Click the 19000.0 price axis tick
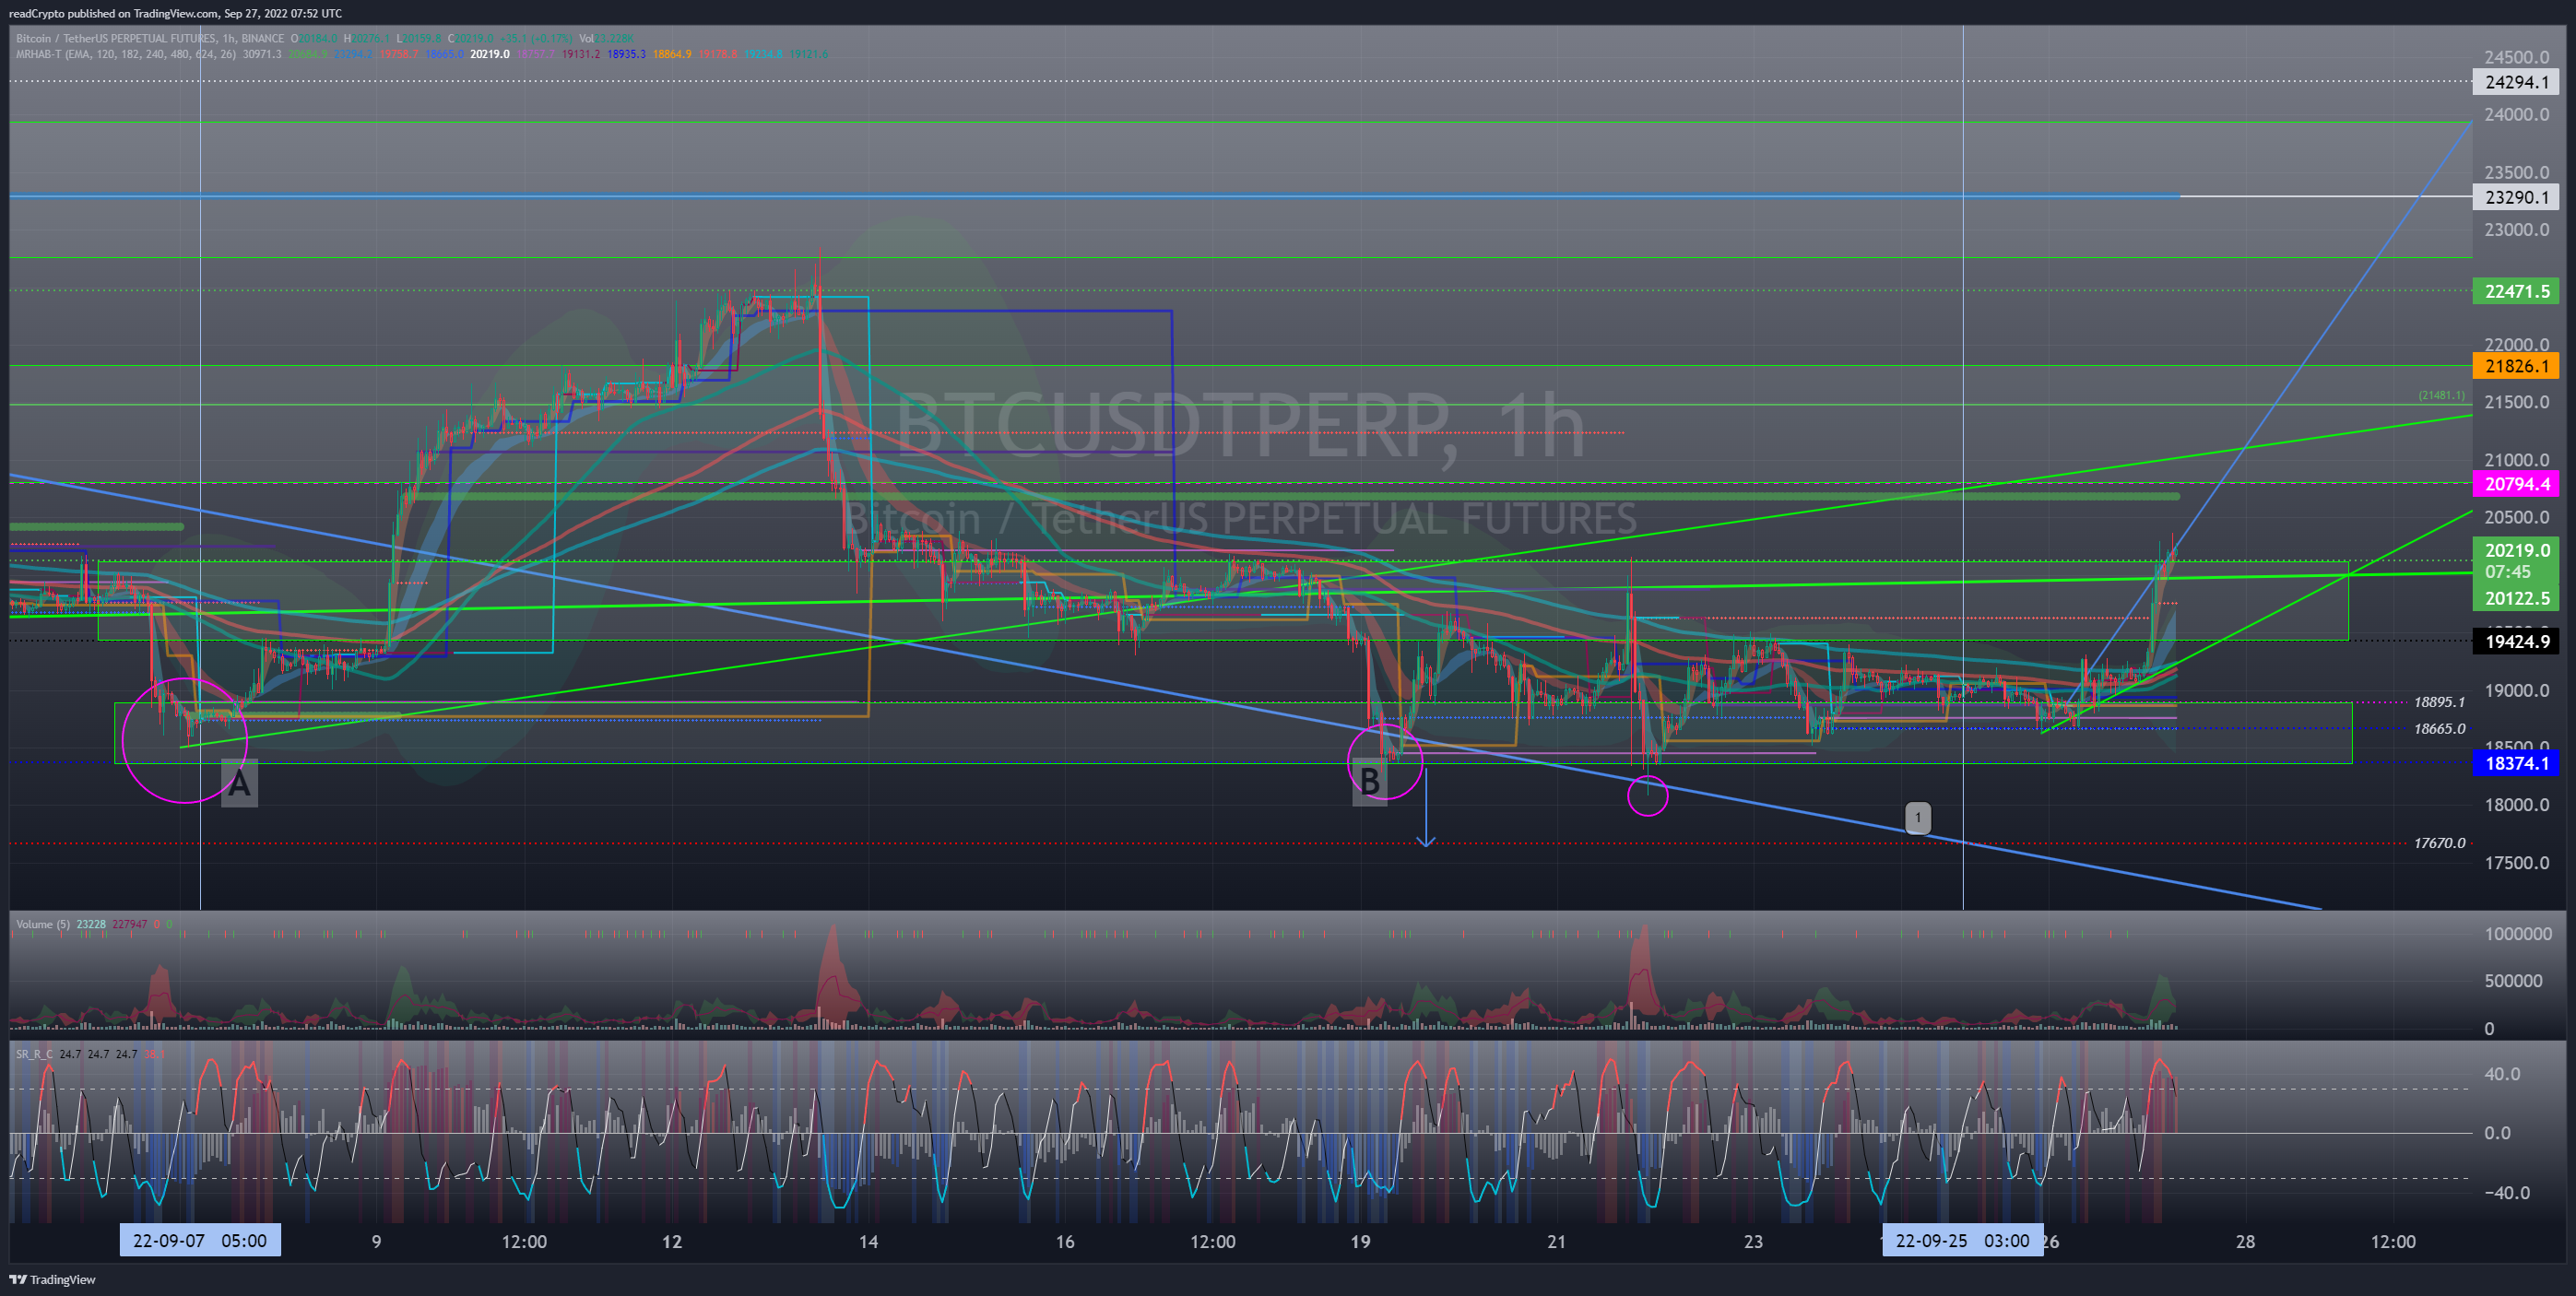This screenshot has height=1296, width=2576. (2516, 690)
